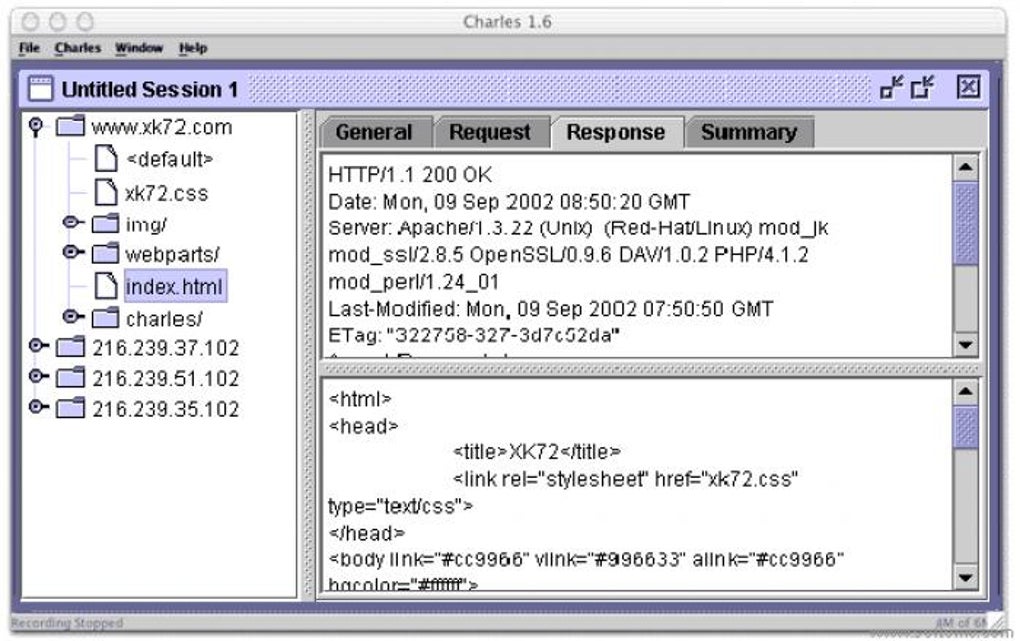
Task: Select index.html in the tree
Action: pyautogui.click(x=175, y=286)
